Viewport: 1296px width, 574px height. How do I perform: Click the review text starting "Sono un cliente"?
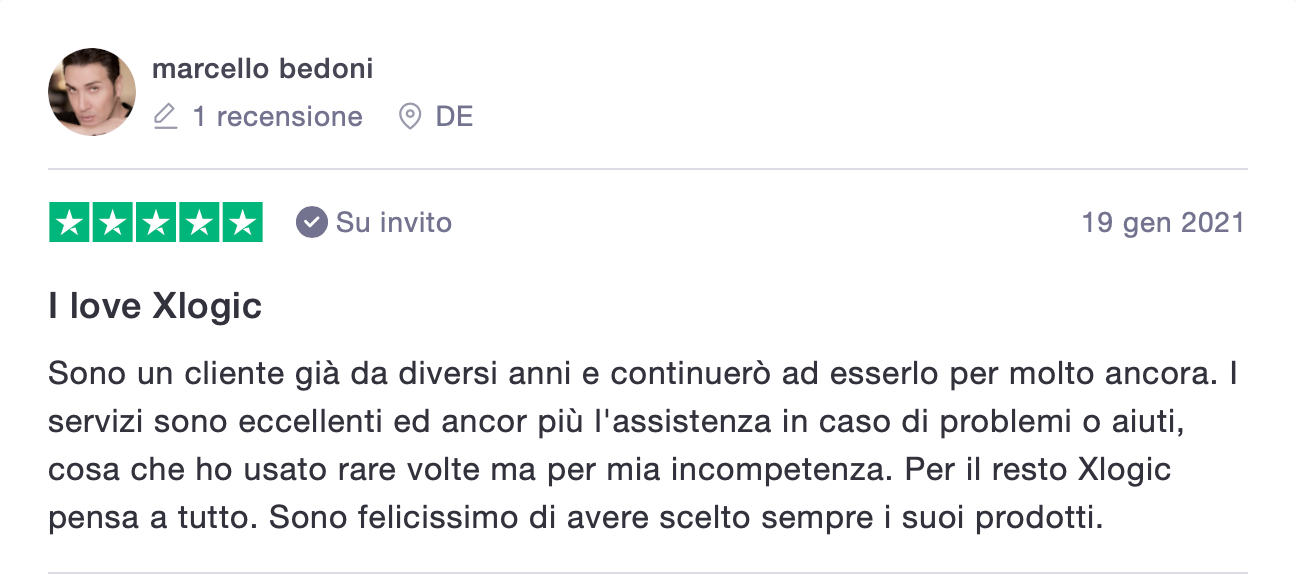pos(644,446)
